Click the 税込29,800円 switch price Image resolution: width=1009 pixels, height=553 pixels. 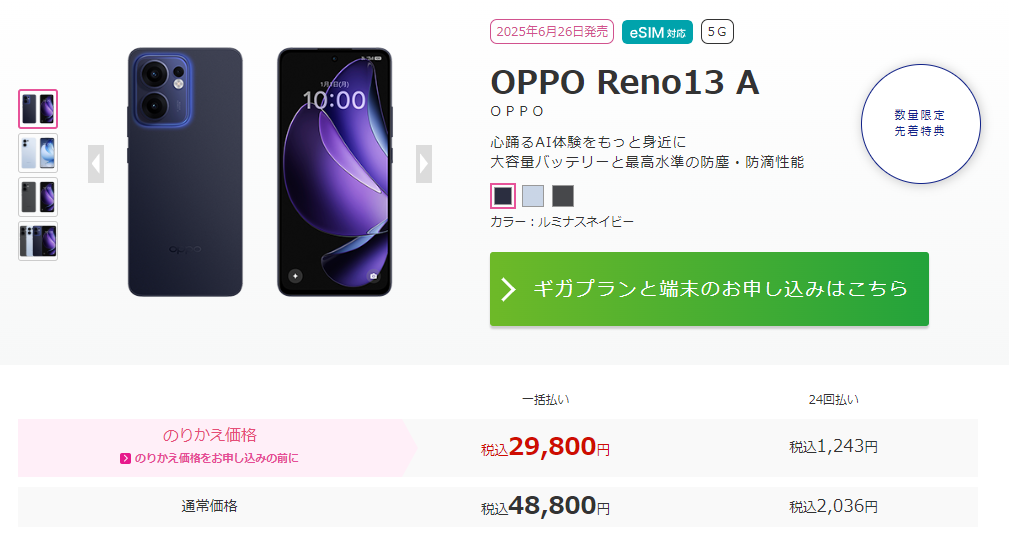[x=545, y=448]
